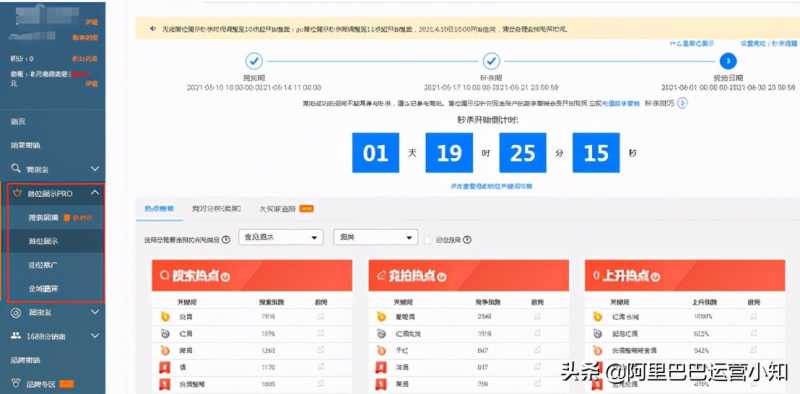The width and height of the screenshot is (800, 394).
Task: Click the left blue link at top right
Action: tap(691, 44)
